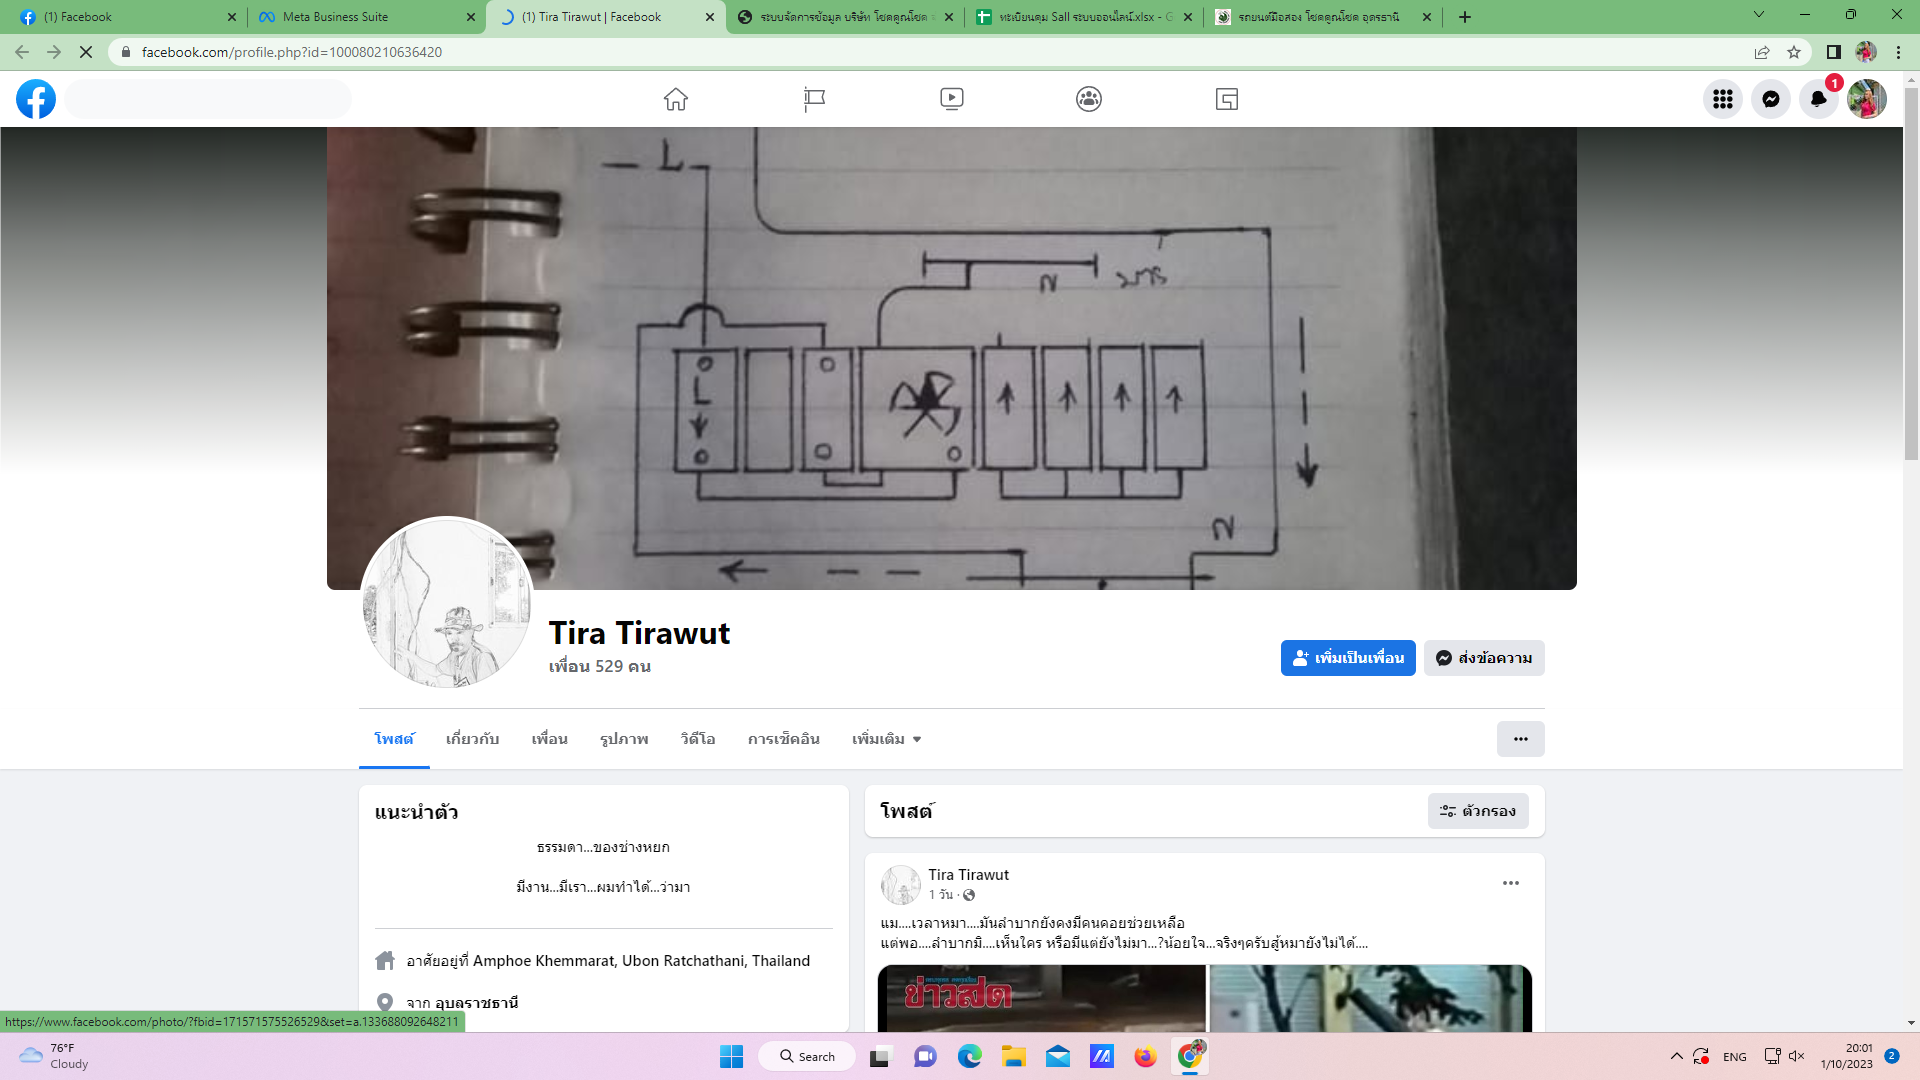Open post three-dot menu by Tira Tirawut
Image resolution: width=1920 pixels, height=1080 pixels.
click(x=1511, y=883)
